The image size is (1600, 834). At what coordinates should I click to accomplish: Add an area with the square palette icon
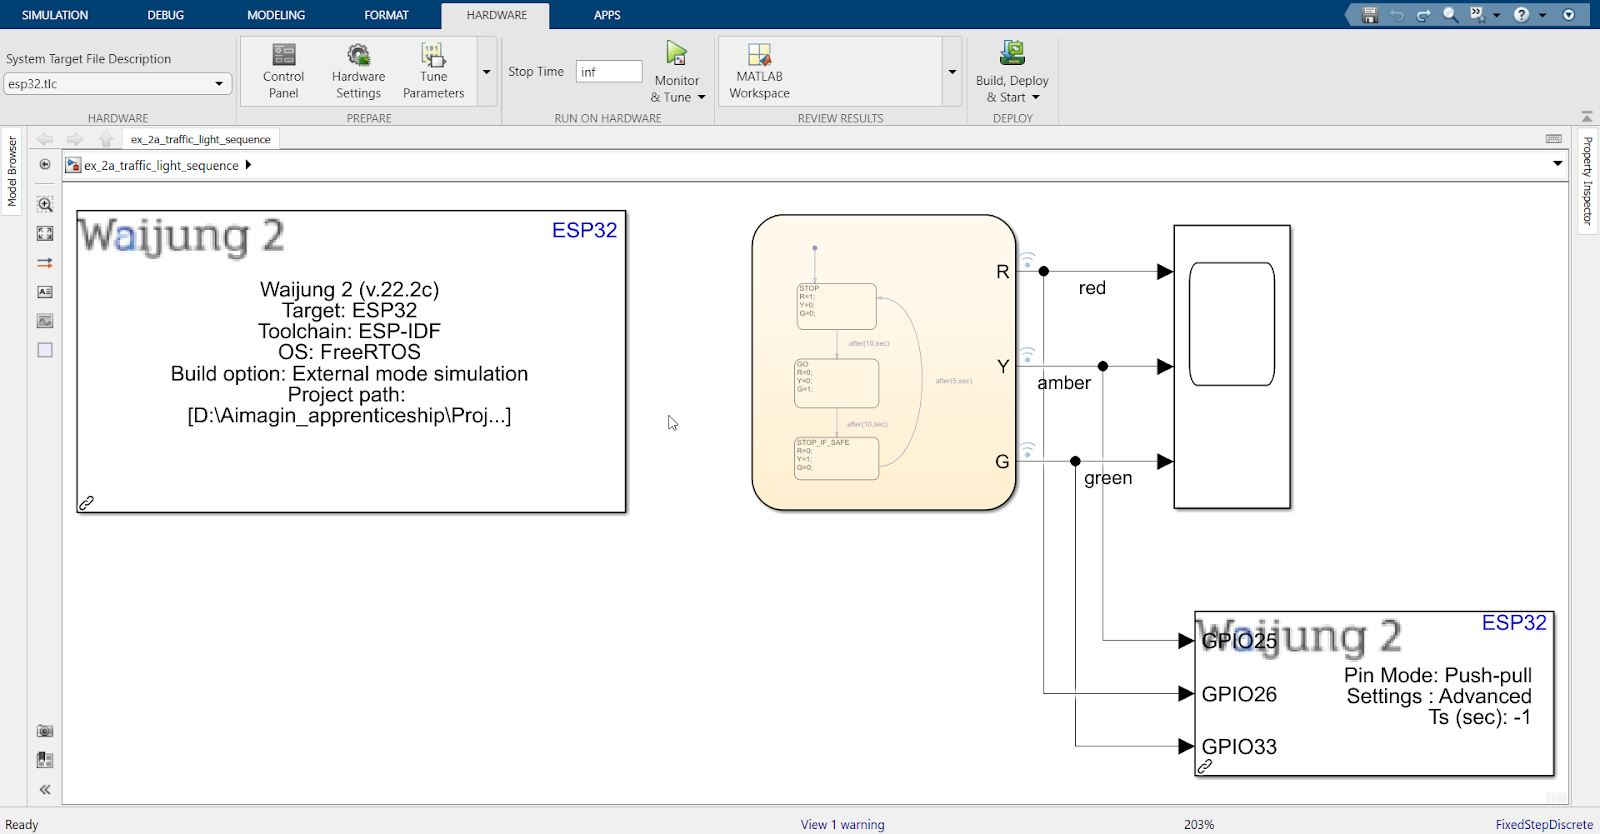pos(45,350)
